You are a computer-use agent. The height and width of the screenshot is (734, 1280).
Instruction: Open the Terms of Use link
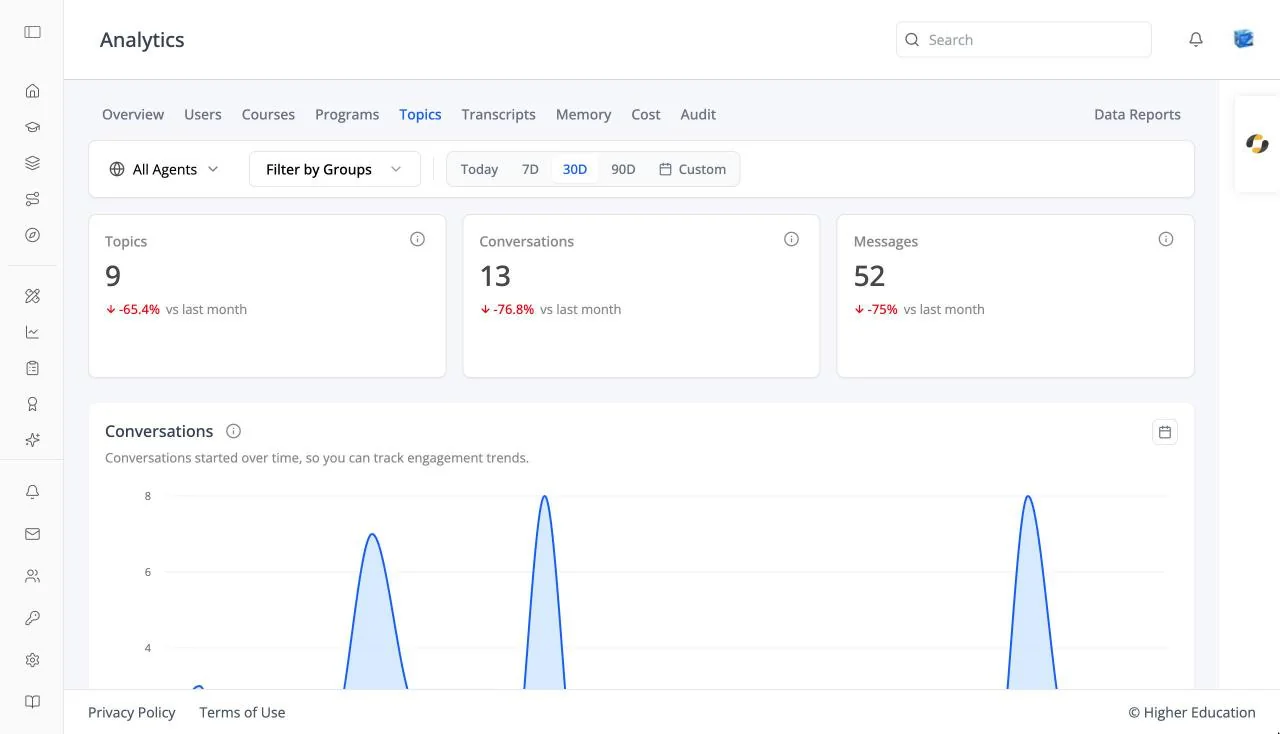coord(242,712)
